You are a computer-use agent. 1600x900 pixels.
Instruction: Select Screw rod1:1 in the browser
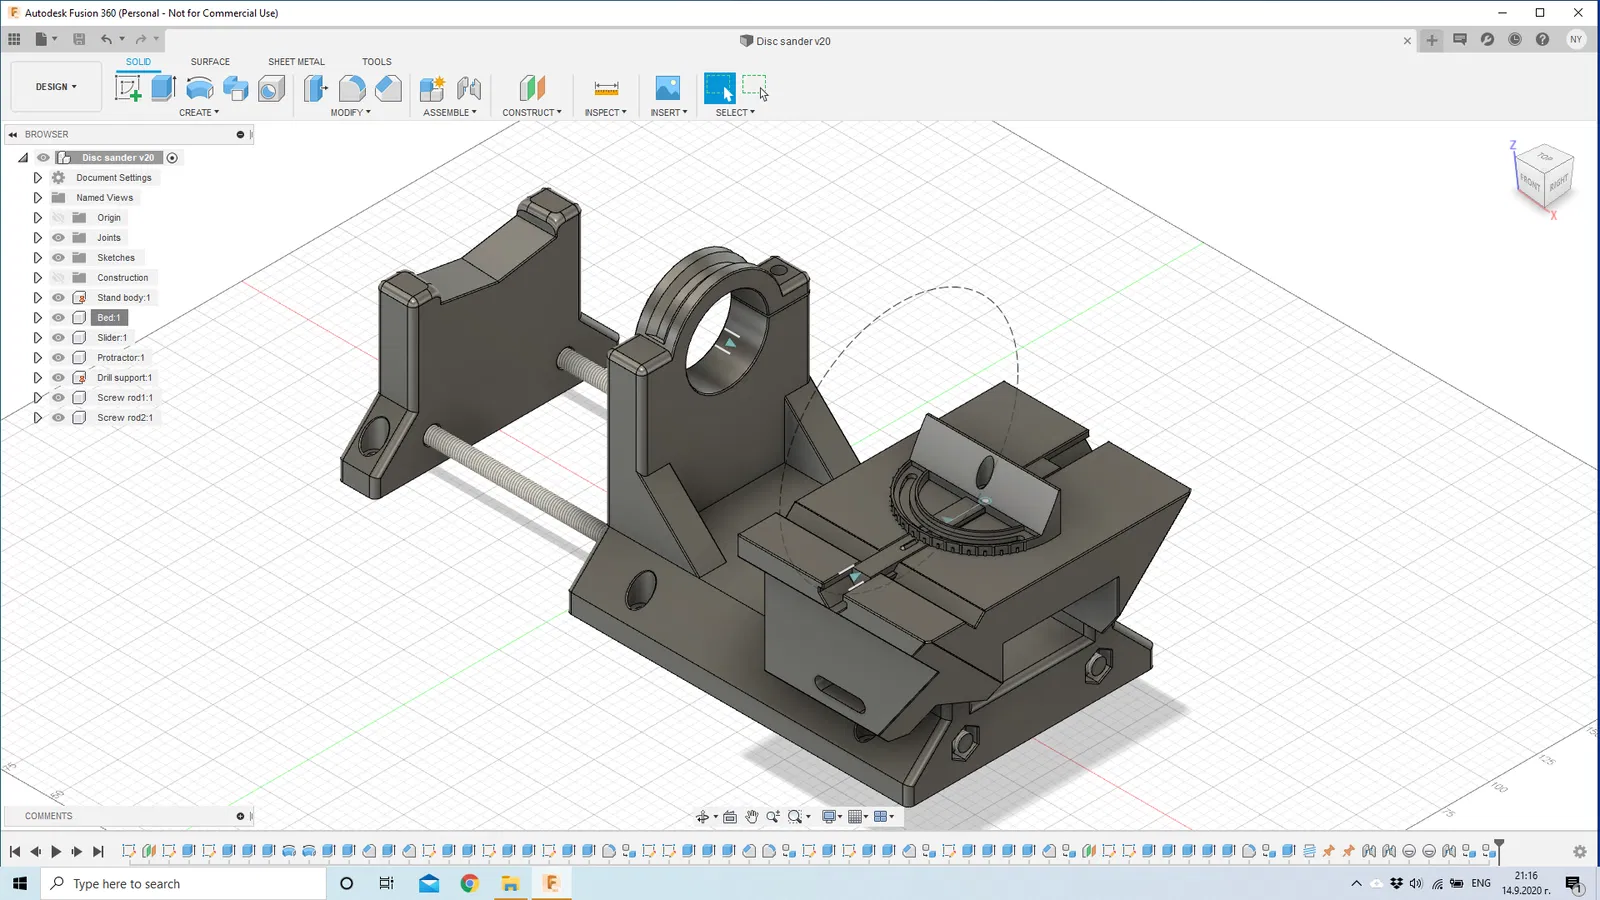tap(125, 398)
